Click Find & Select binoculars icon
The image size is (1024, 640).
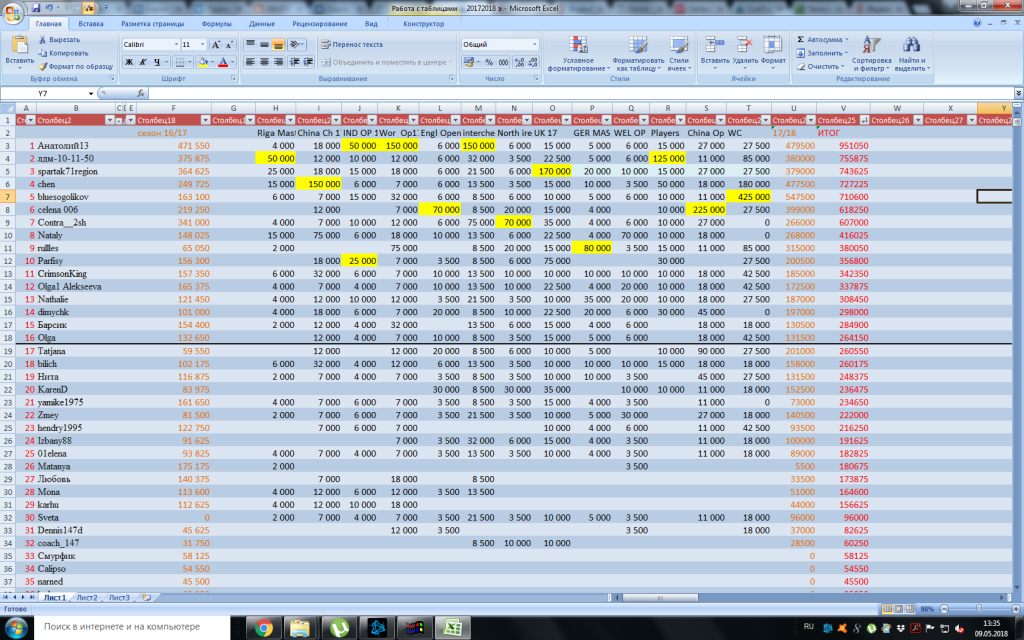tap(910, 45)
